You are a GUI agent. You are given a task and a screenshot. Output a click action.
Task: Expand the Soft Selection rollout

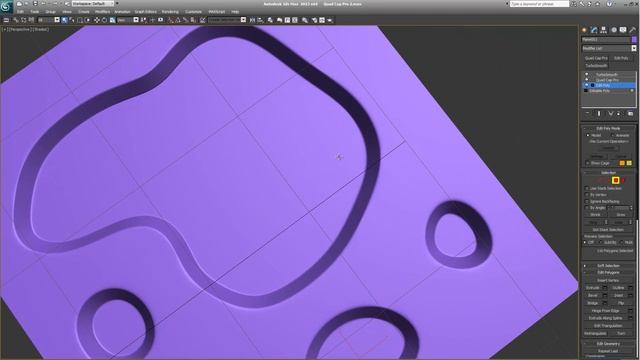pyautogui.click(x=608, y=266)
